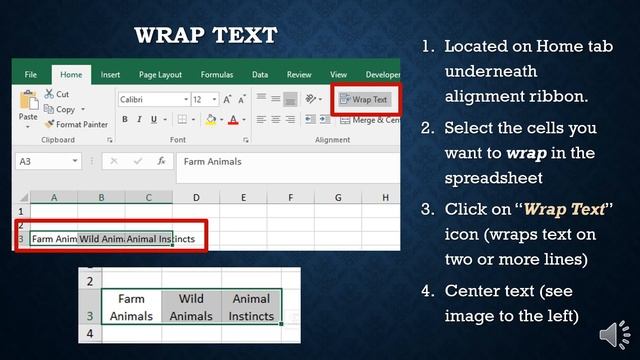
Task: Click the slide audio speaker icon
Action: [x=615, y=335]
